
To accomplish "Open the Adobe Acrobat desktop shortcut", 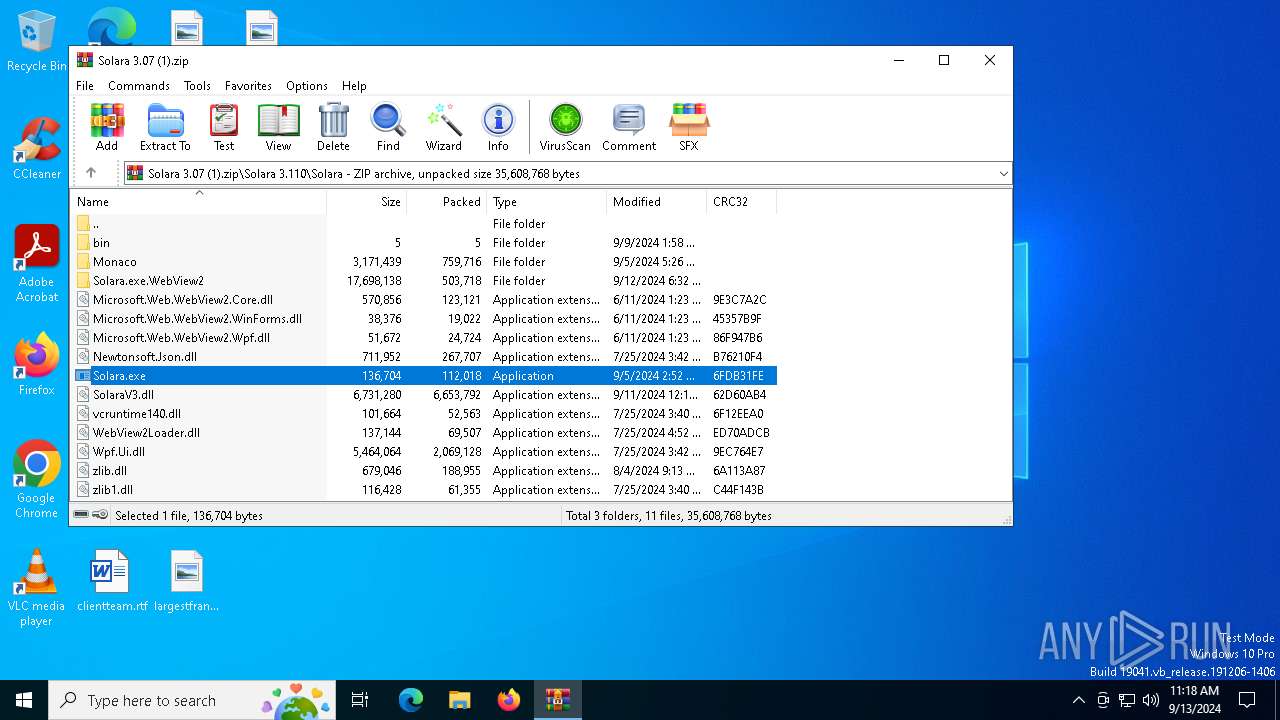I will coord(37,264).
